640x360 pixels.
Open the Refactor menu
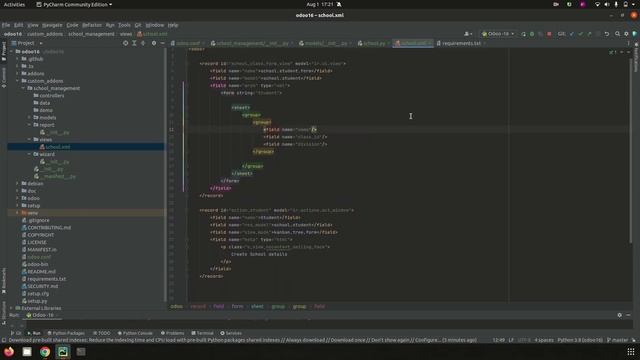[x=92, y=25]
